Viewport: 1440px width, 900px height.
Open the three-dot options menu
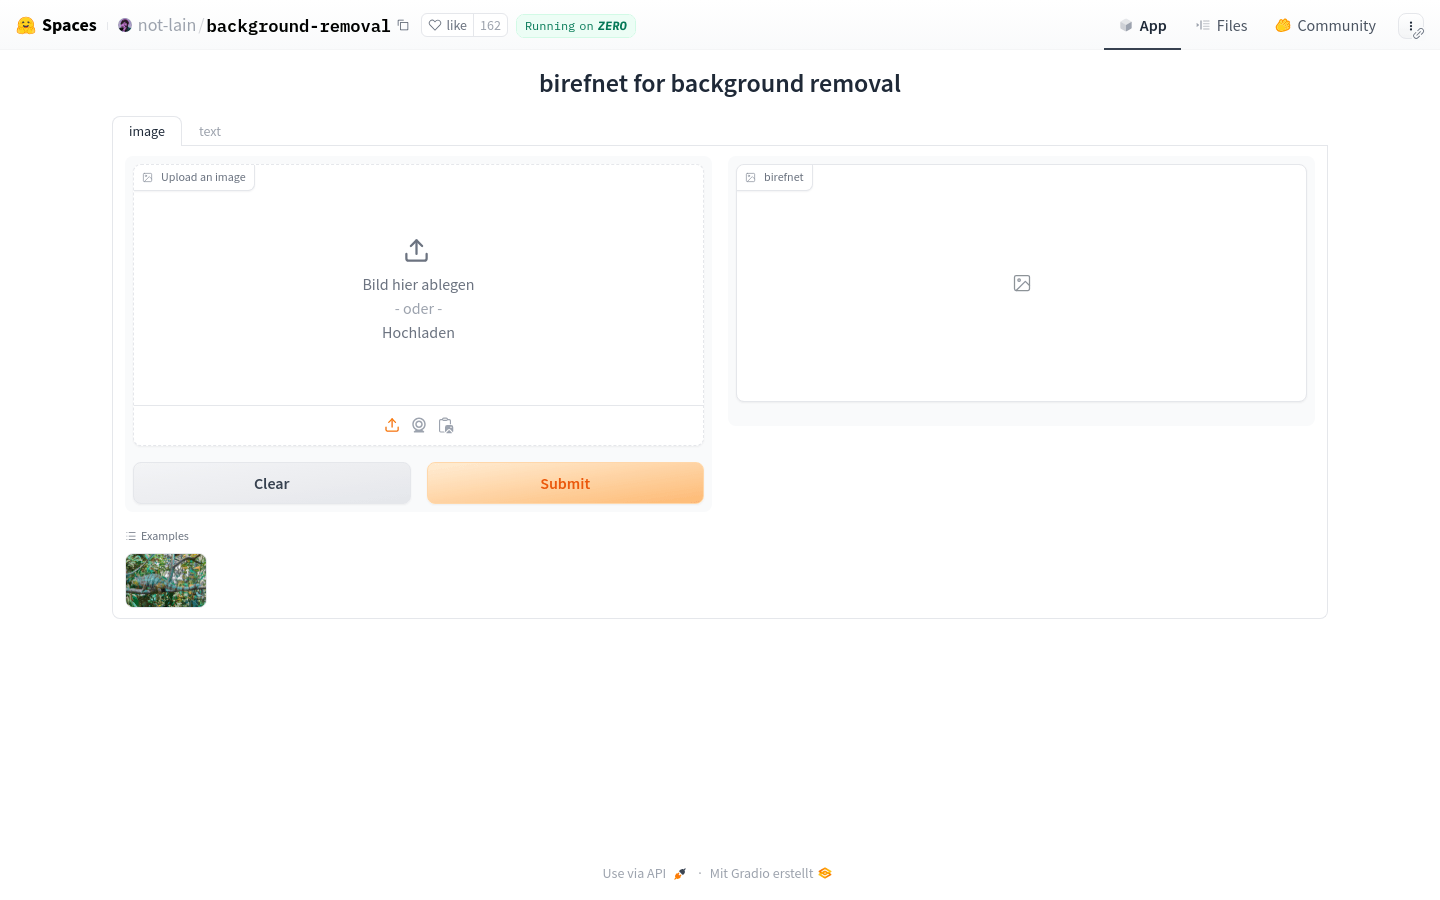1411,26
